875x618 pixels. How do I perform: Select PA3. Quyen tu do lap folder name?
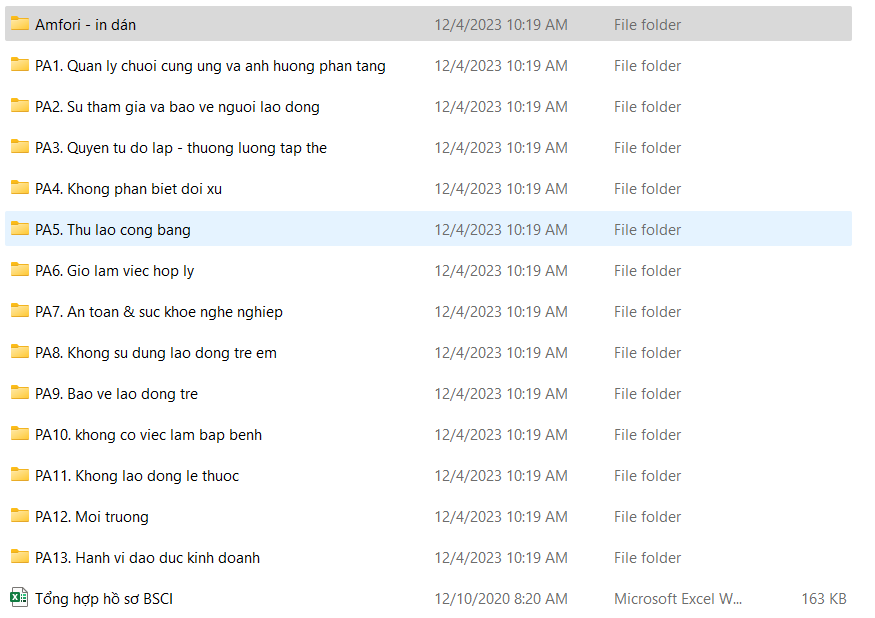180,148
